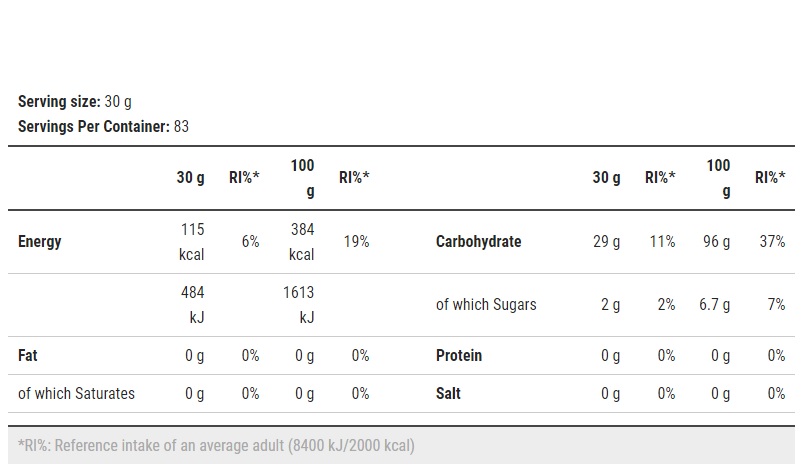809x472 pixels.
Task: Click the "115 kcal" energy value
Action: click(x=191, y=242)
